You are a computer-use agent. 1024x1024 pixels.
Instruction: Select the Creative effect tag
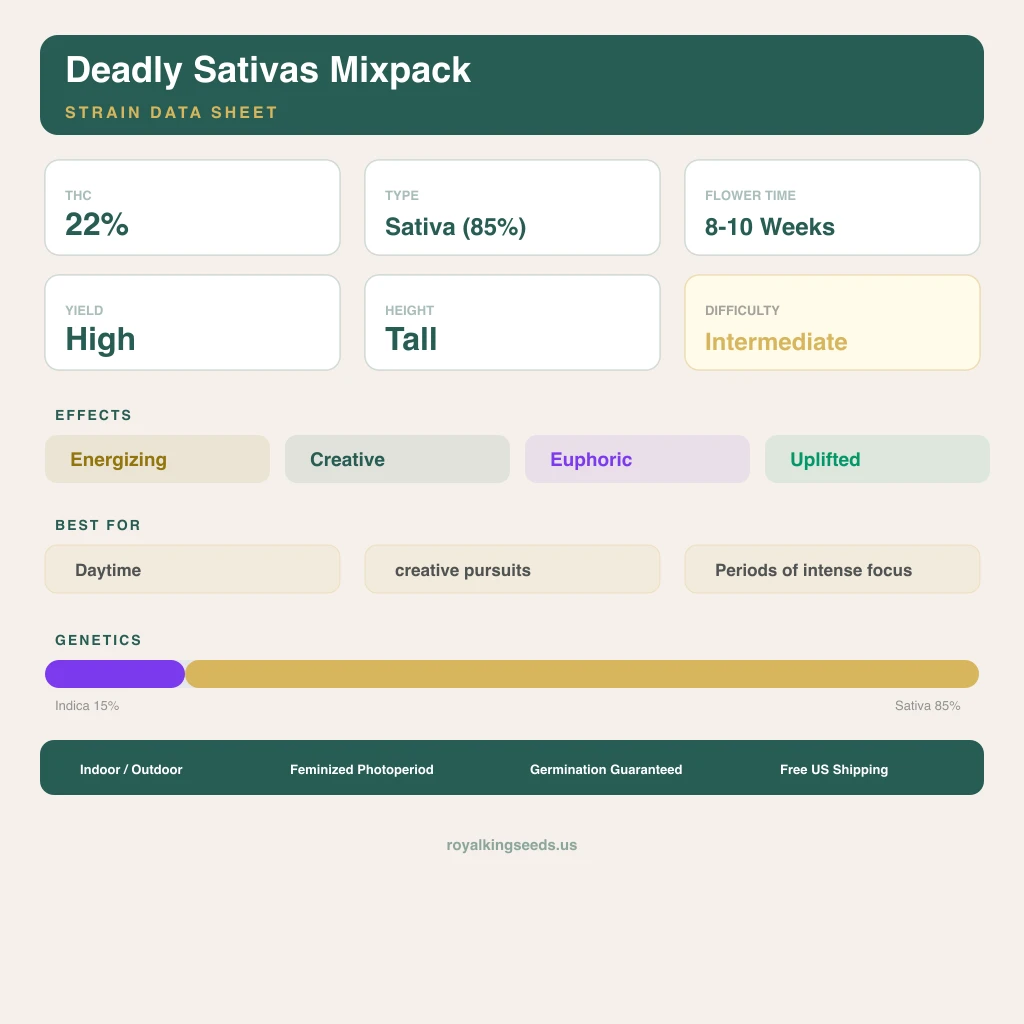point(398,459)
